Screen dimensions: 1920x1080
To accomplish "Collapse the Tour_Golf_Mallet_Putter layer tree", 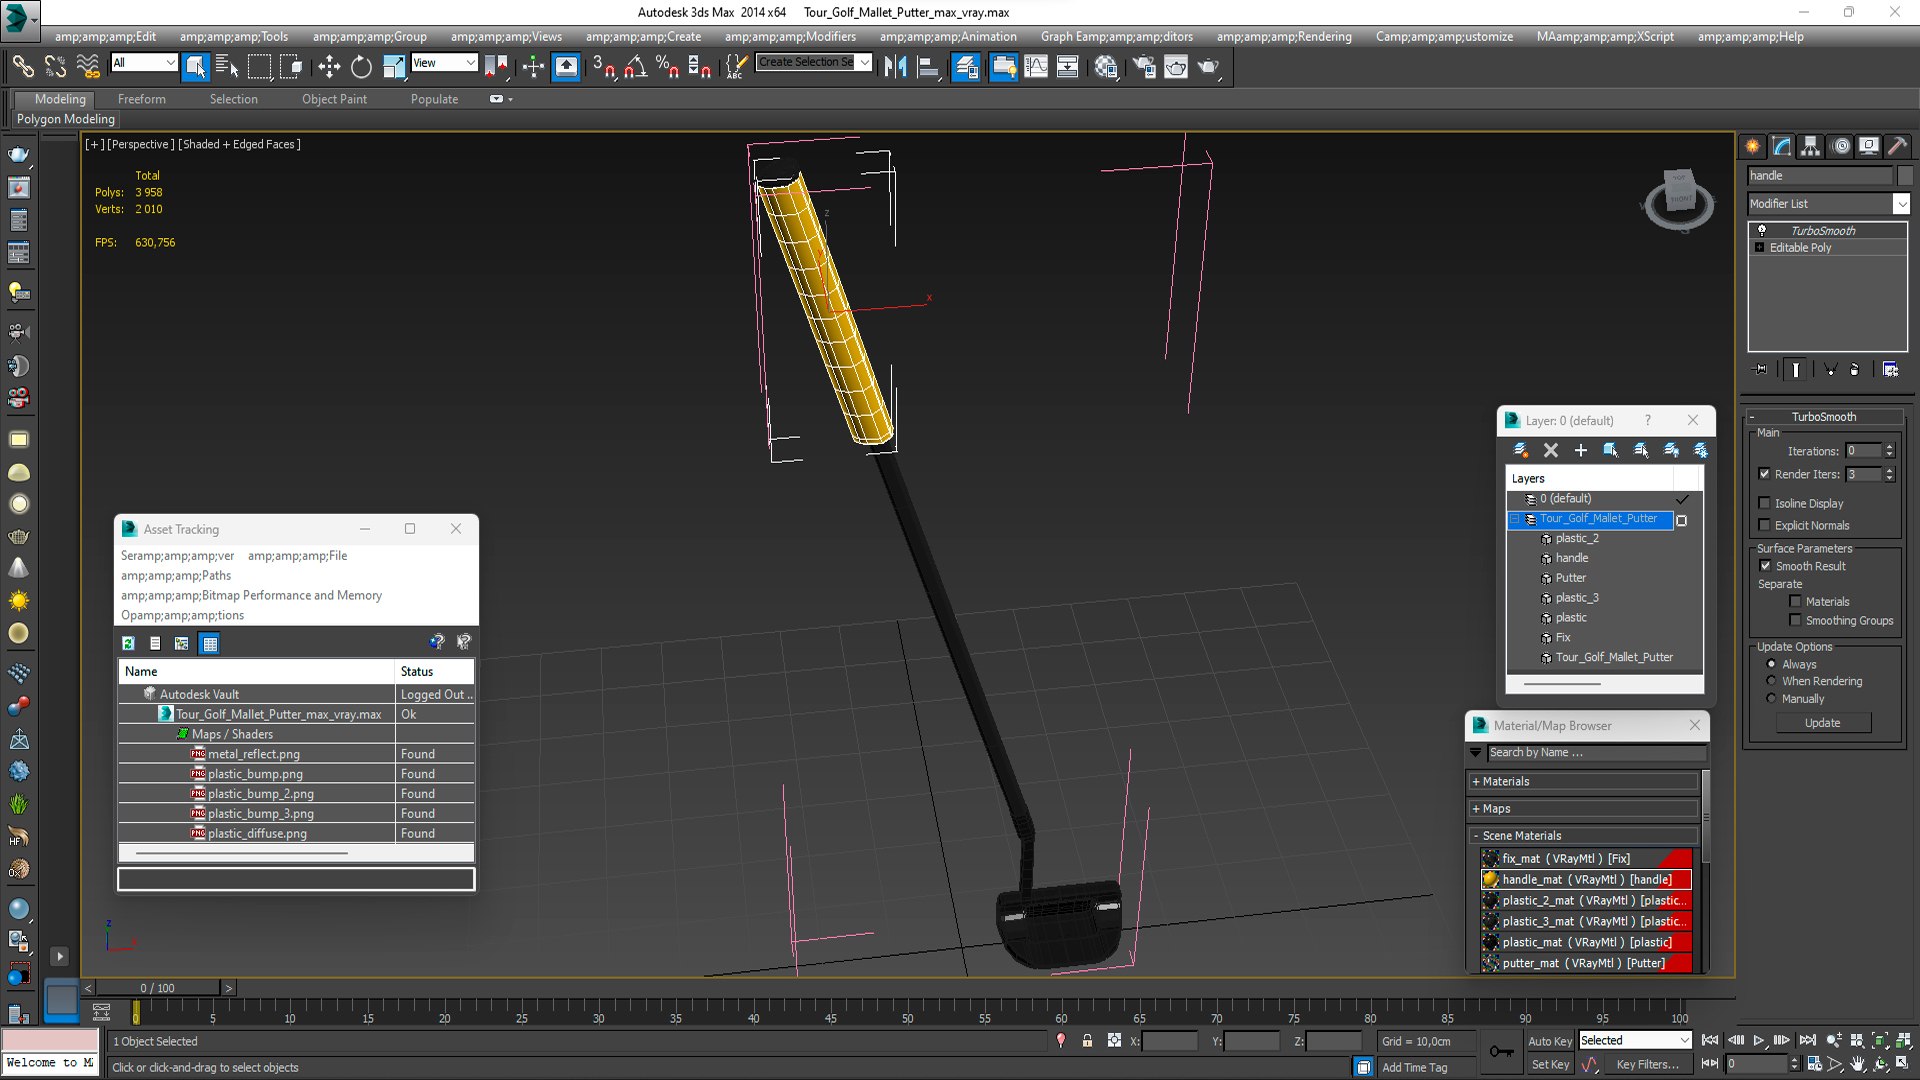I will point(1515,519).
